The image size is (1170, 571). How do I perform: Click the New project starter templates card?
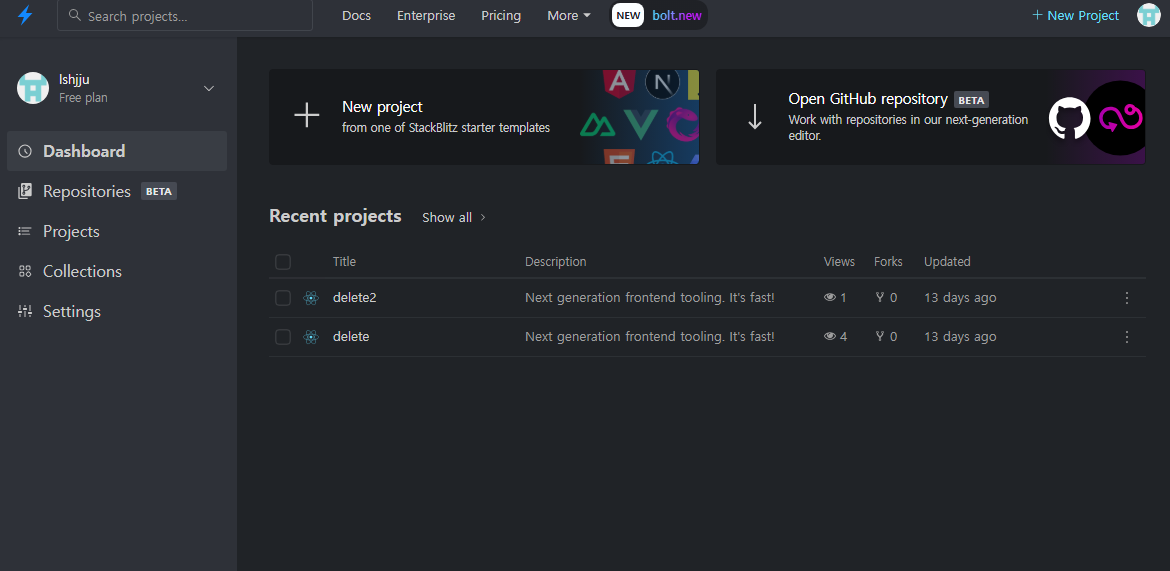(484, 117)
